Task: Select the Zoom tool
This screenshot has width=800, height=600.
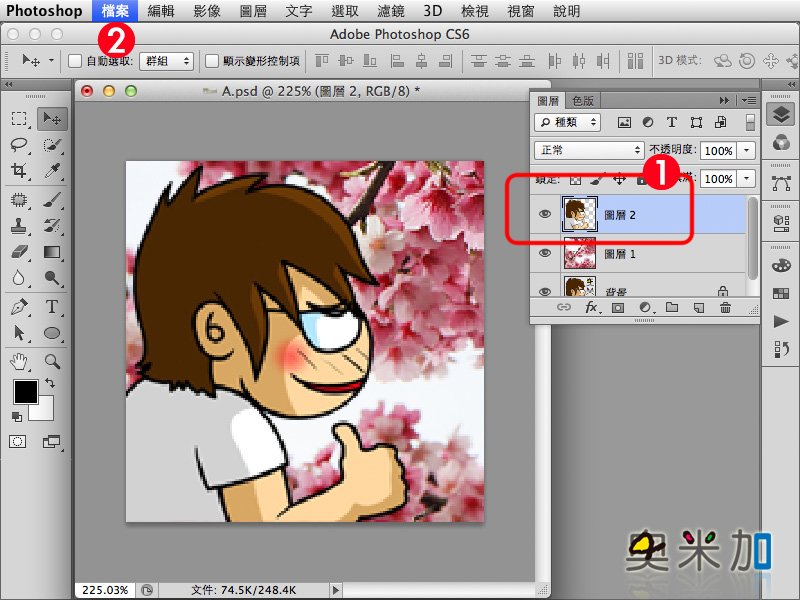Action: (x=52, y=361)
